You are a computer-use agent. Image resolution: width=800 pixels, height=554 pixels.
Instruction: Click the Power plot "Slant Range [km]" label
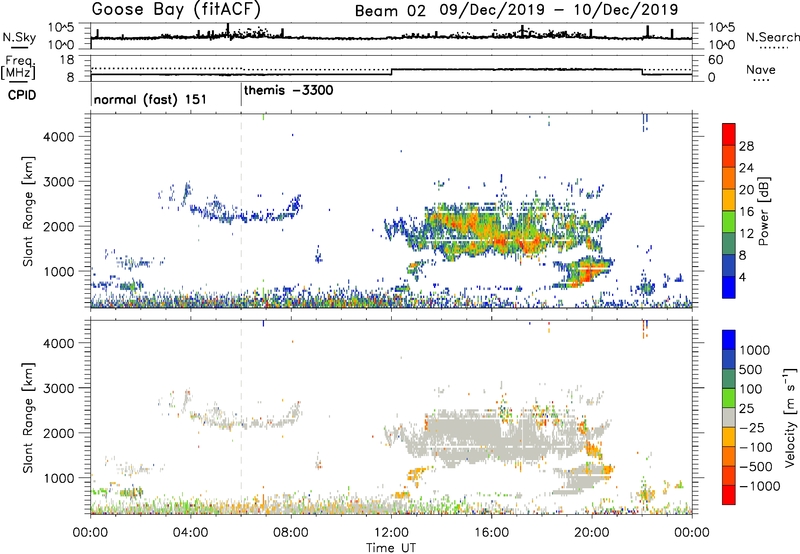point(27,211)
